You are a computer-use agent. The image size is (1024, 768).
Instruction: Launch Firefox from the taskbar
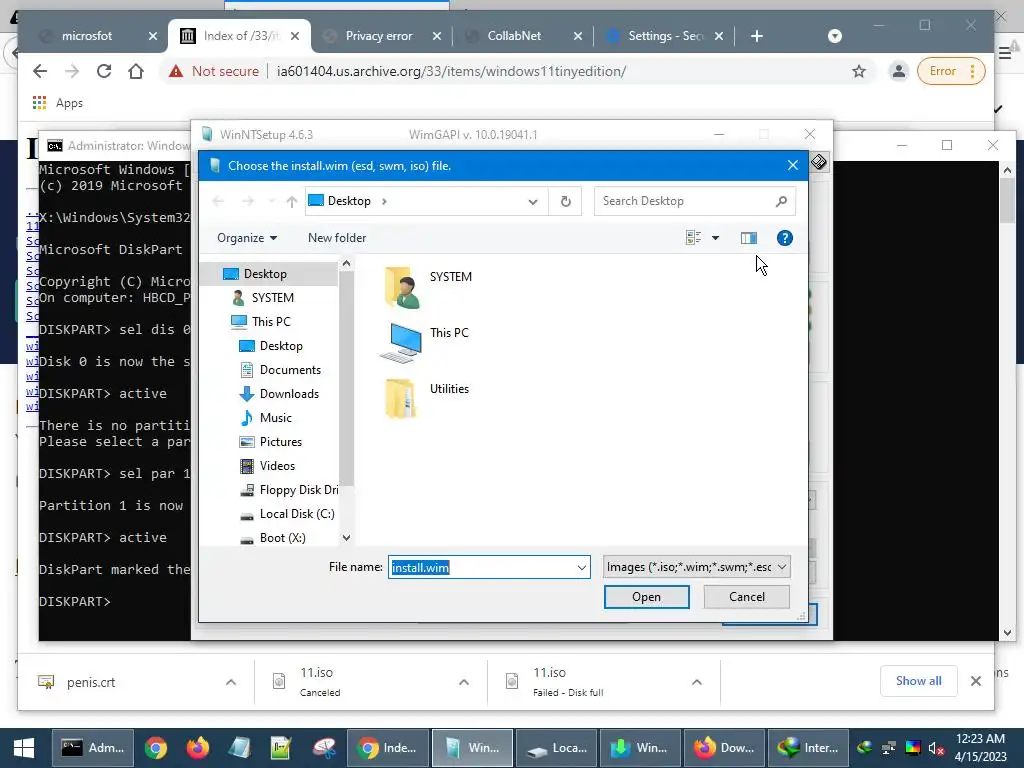[x=197, y=748]
